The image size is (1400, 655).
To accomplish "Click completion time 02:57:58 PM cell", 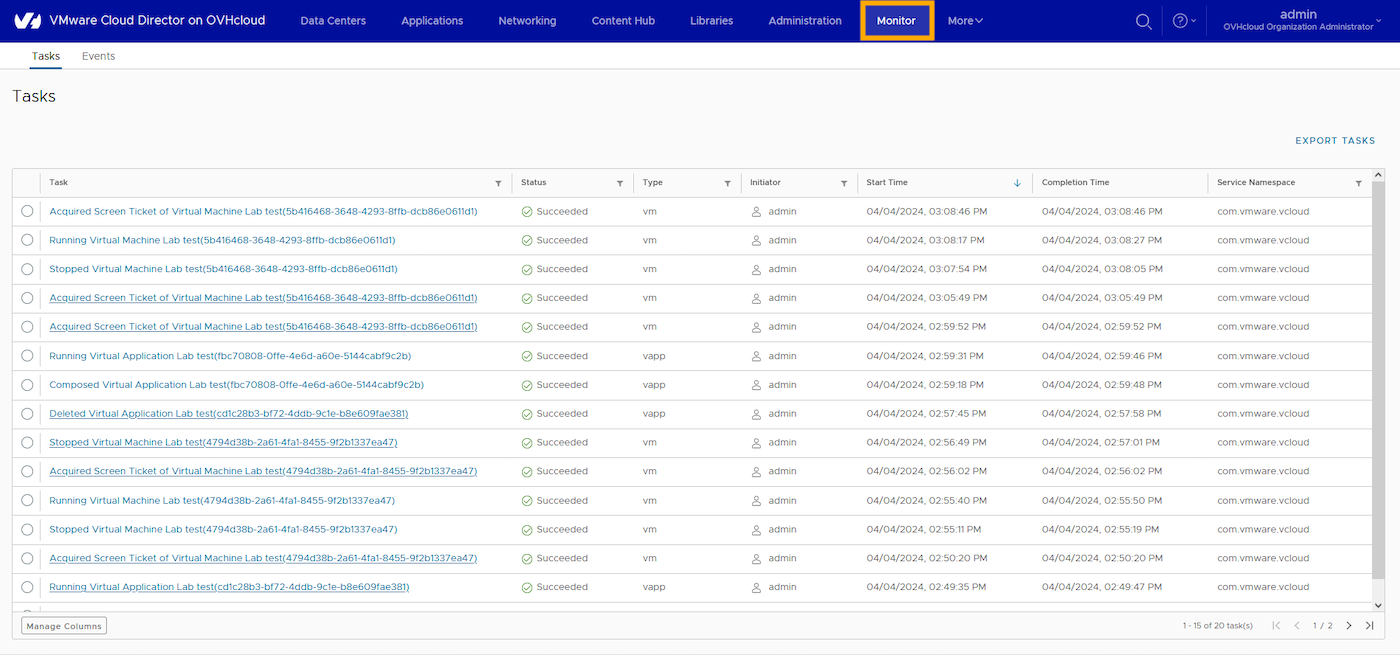I will pyautogui.click(x=1104, y=414).
